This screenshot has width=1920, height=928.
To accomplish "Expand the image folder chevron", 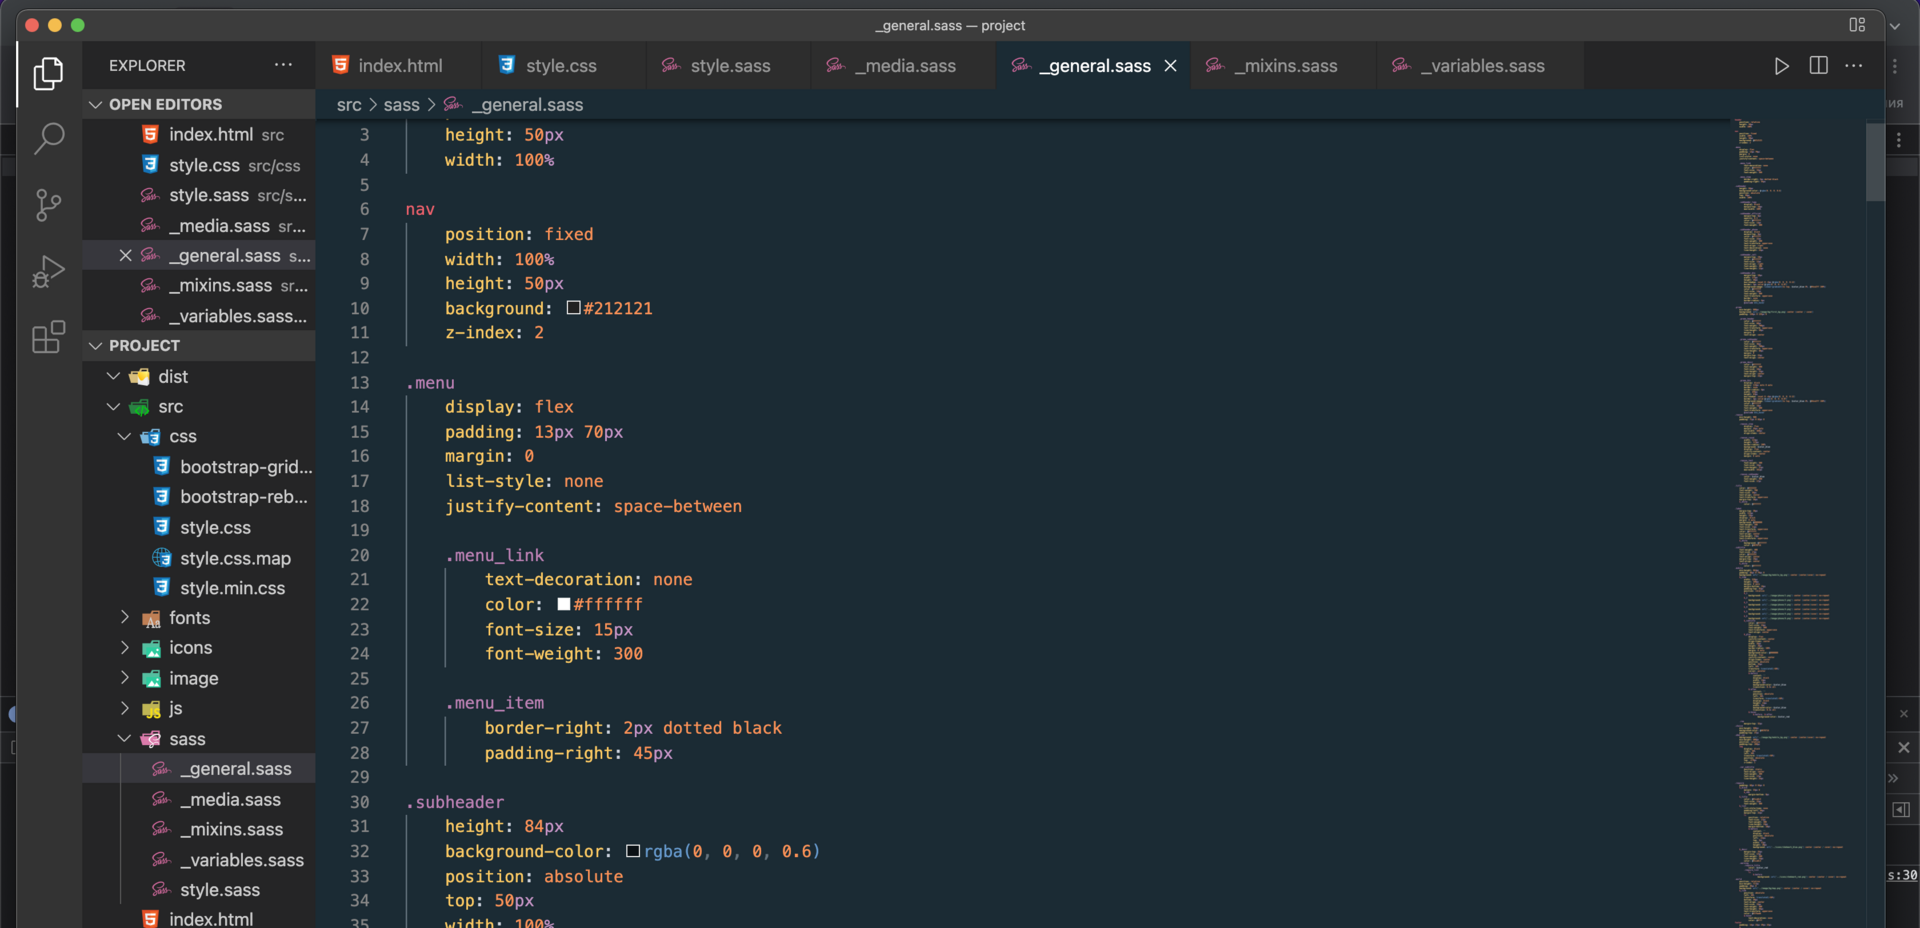I will pyautogui.click(x=125, y=678).
